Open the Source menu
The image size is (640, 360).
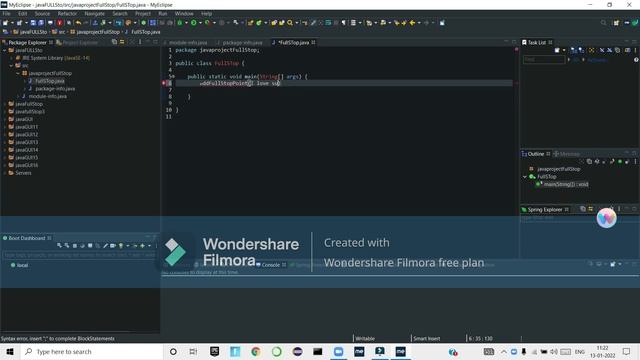click(x=42, y=13)
